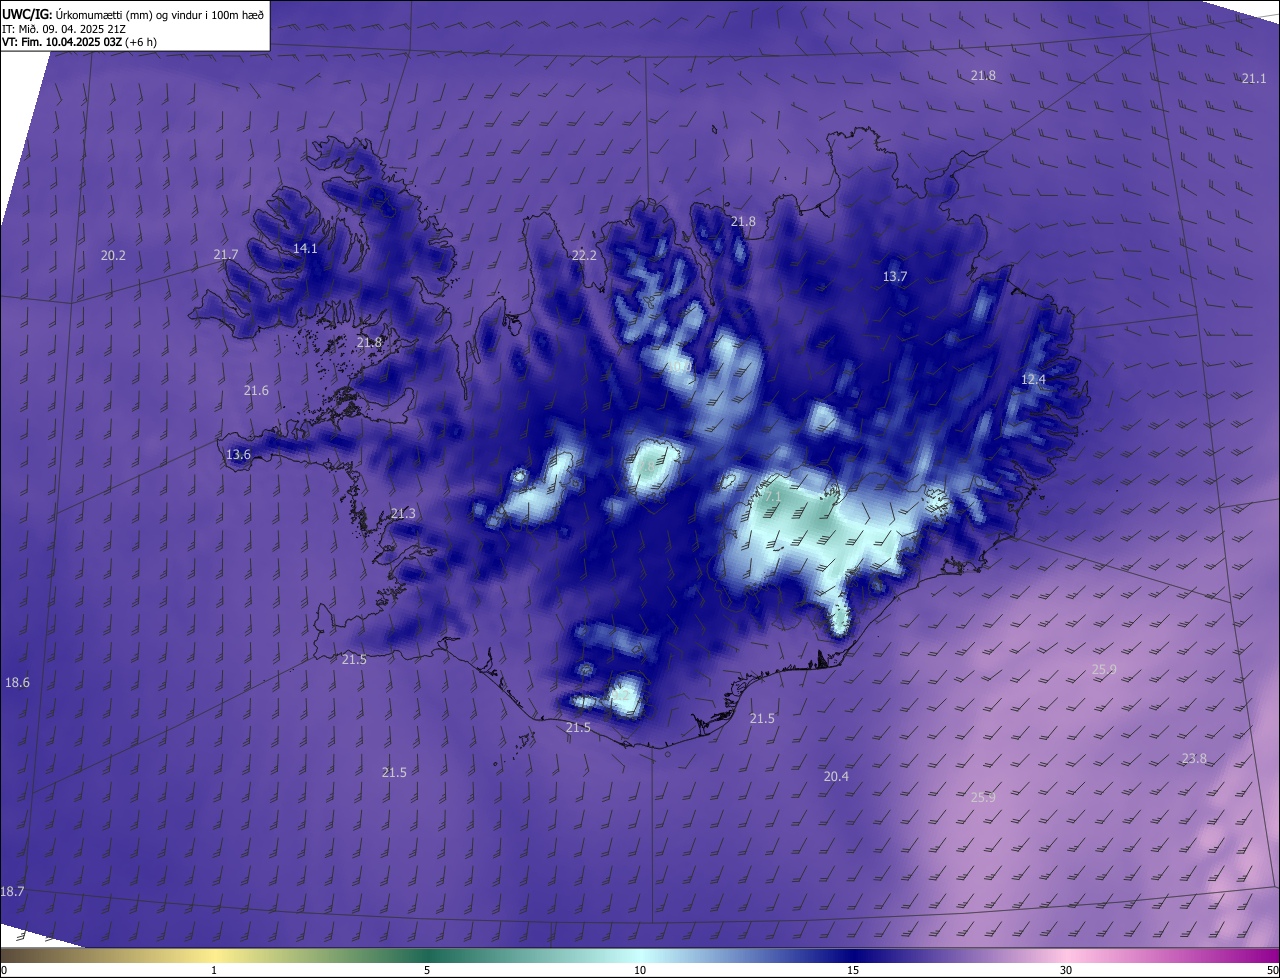This screenshot has width=1280, height=978.
Task: Click the map value 20.4
Action: (x=836, y=776)
